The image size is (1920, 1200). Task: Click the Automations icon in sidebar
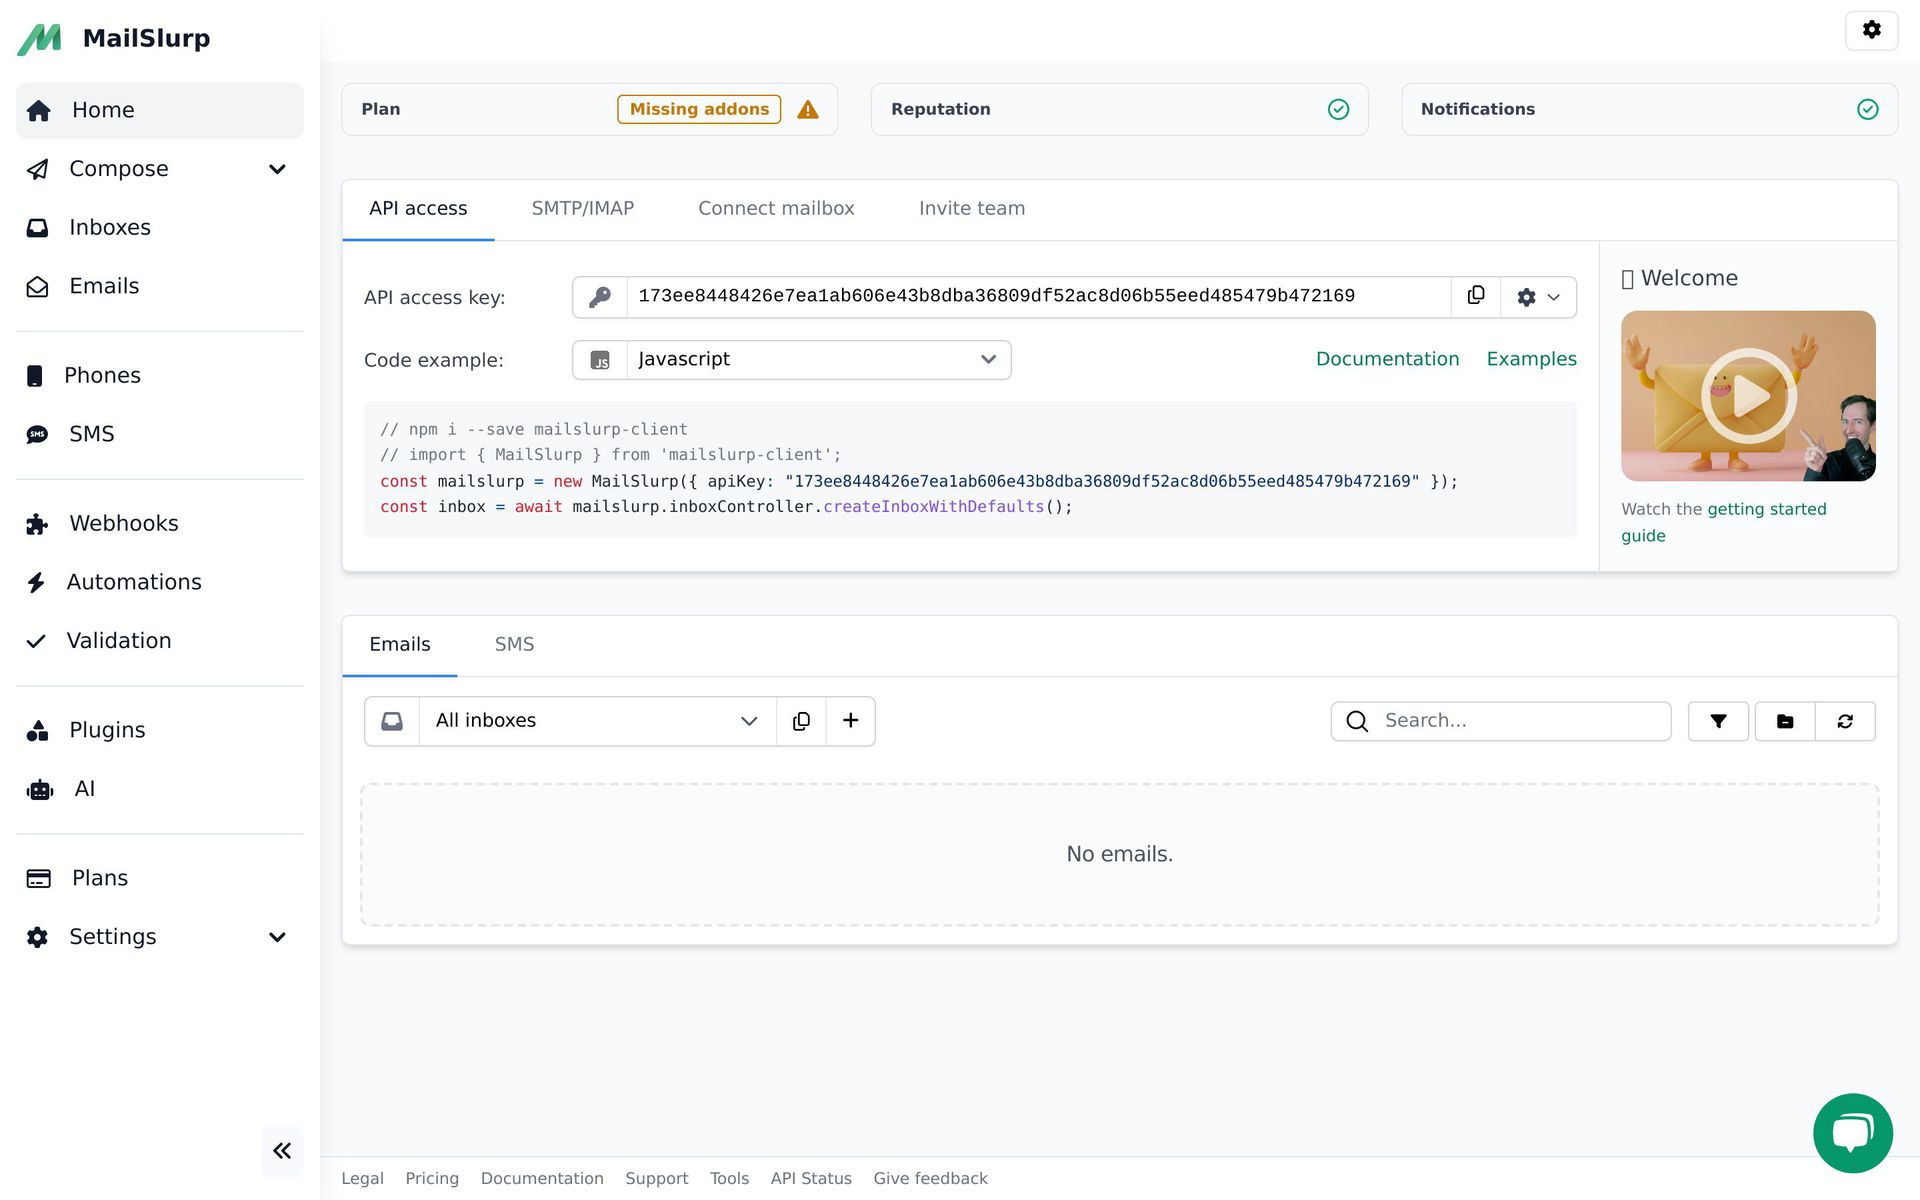[x=36, y=581]
